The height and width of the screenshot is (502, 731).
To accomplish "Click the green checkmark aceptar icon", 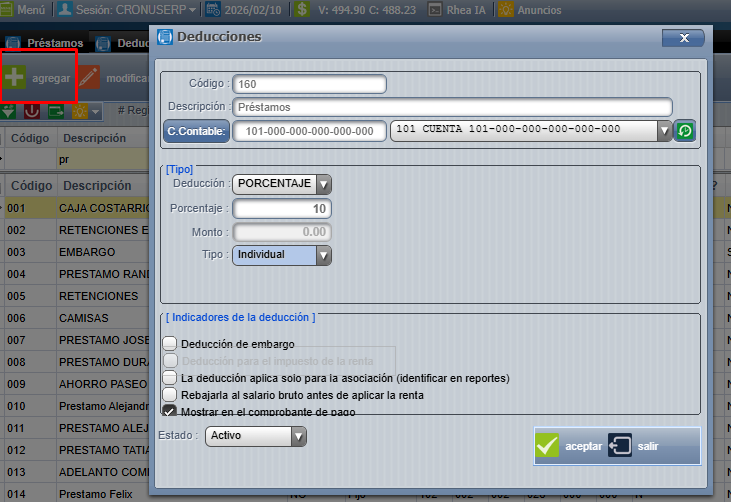I will tap(547, 446).
